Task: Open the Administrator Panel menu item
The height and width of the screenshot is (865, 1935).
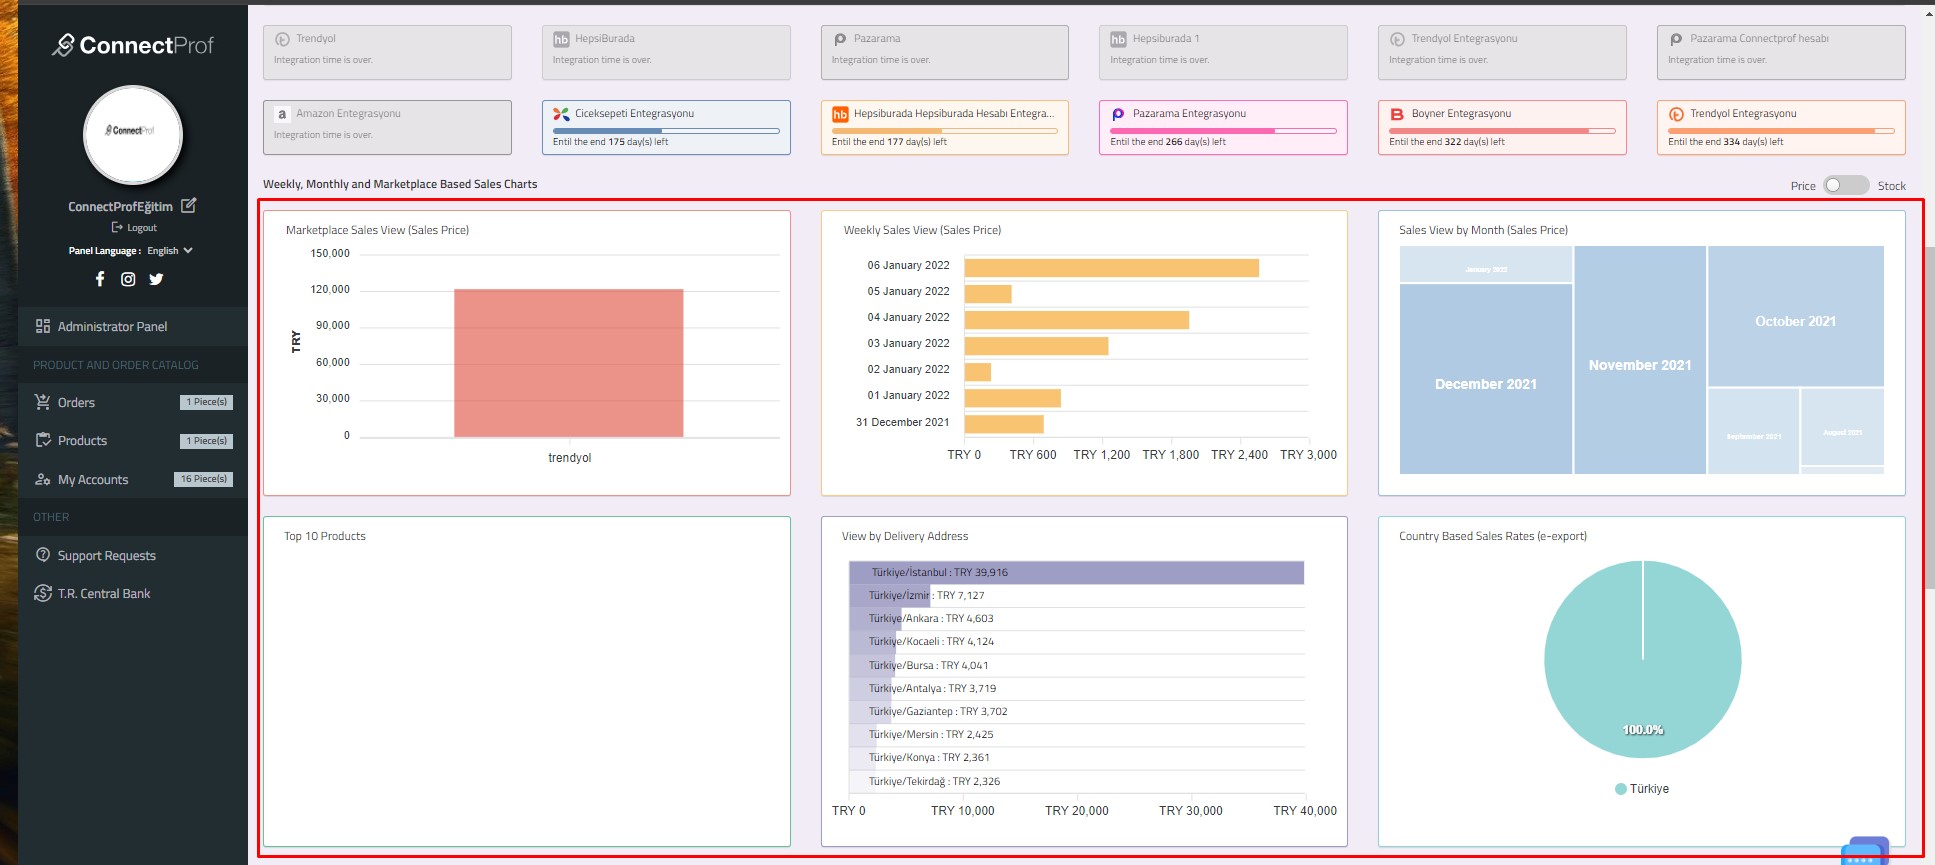Action: tap(112, 326)
